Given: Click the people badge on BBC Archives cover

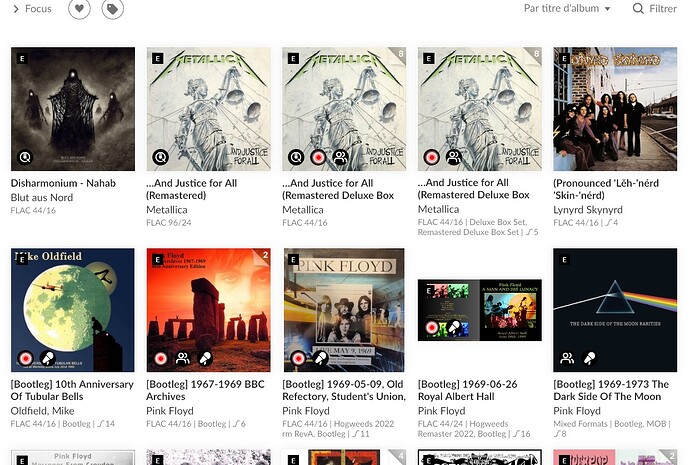Looking at the screenshot, I should pyautogui.click(x=183, y=358).
